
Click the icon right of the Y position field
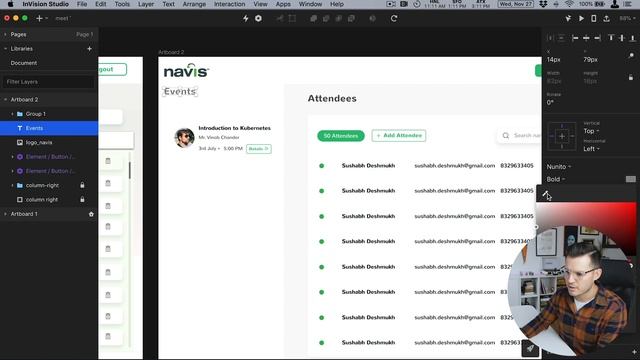coord(631,56)
